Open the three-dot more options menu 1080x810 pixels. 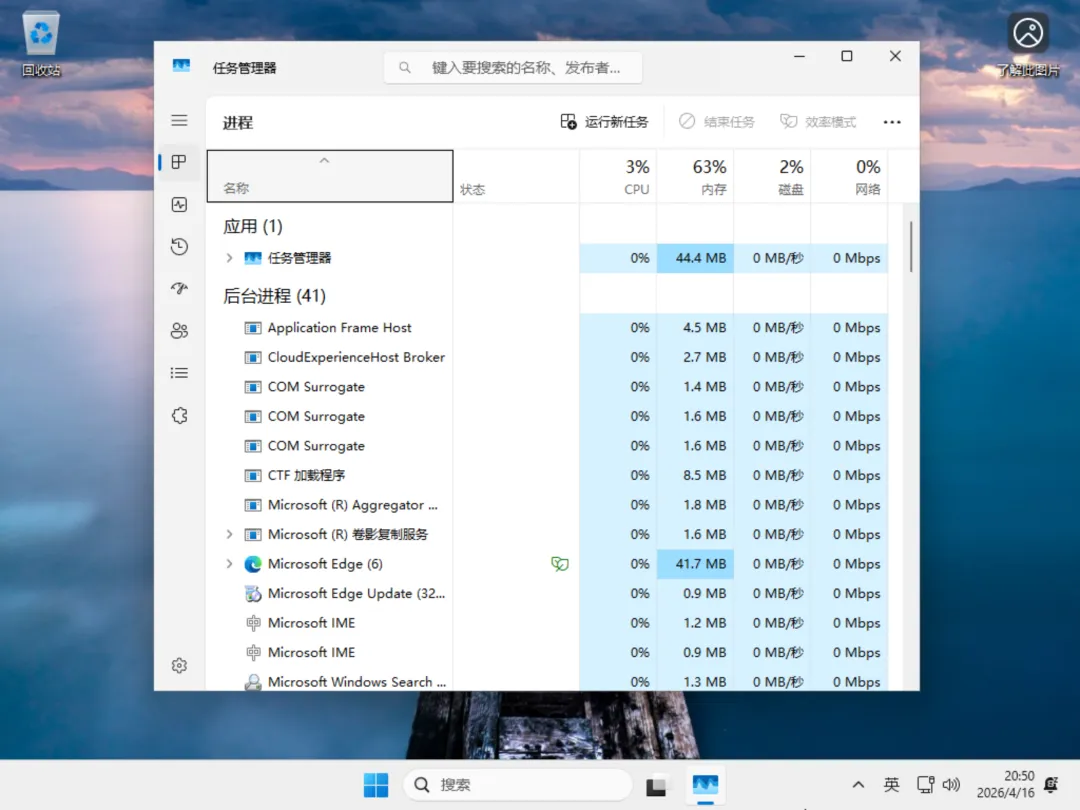tap(892, 122)
